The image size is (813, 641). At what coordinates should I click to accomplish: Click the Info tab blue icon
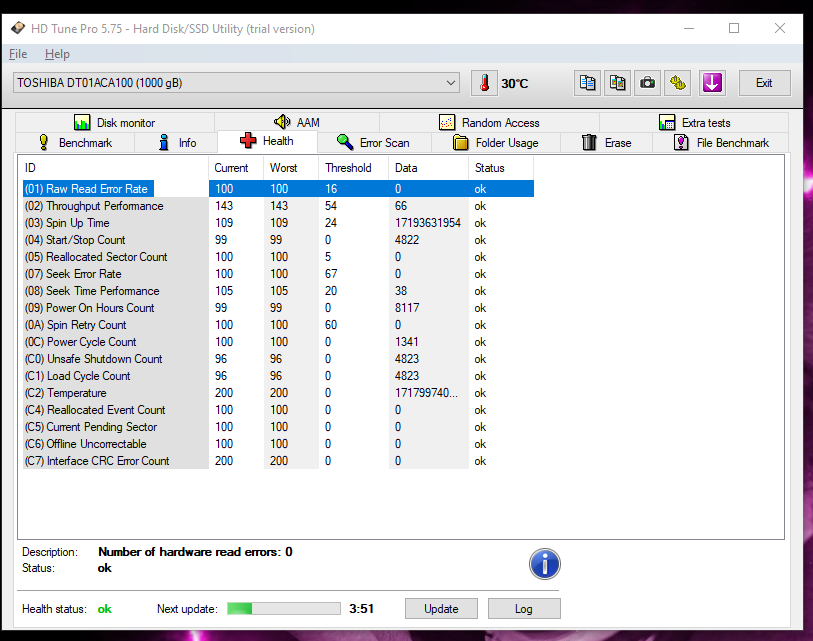164,142
